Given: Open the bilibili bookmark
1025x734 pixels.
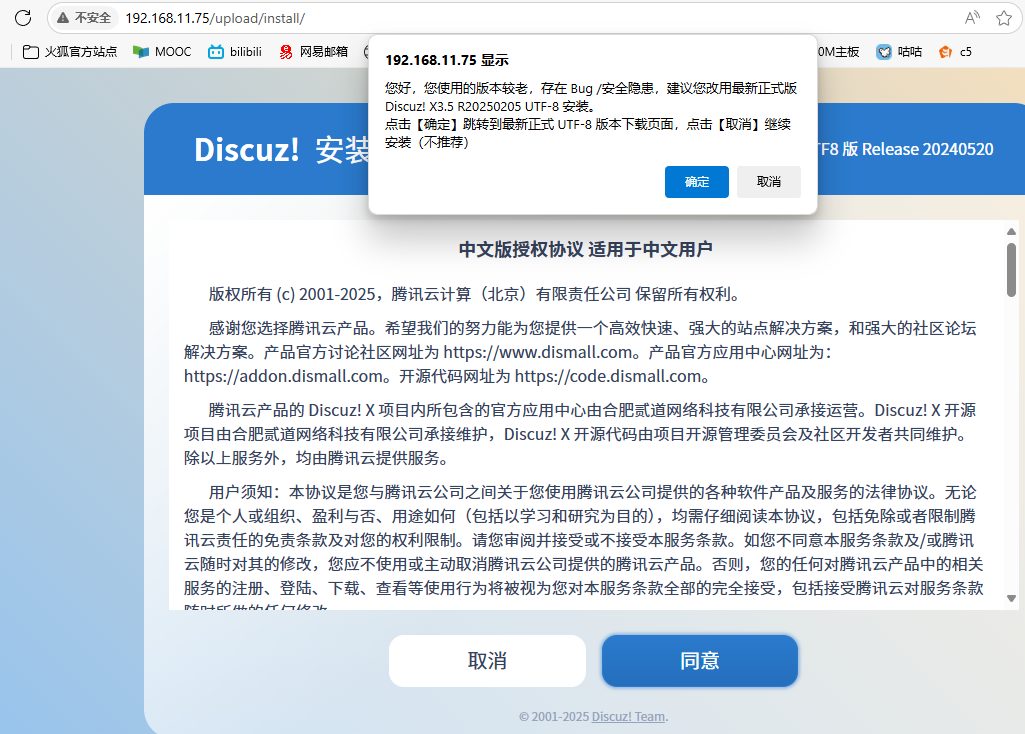Looking at the screenshot, I should point(235,52).
